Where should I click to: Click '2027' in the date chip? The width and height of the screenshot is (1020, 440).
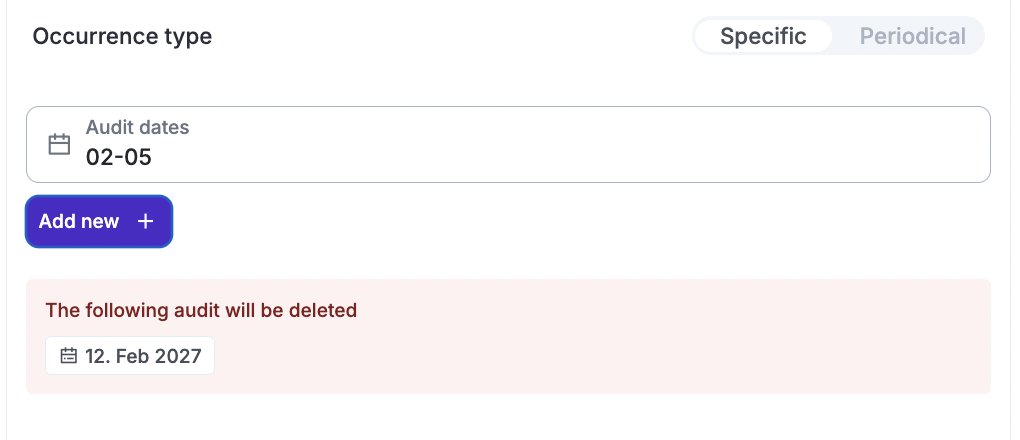coord(179,356)
